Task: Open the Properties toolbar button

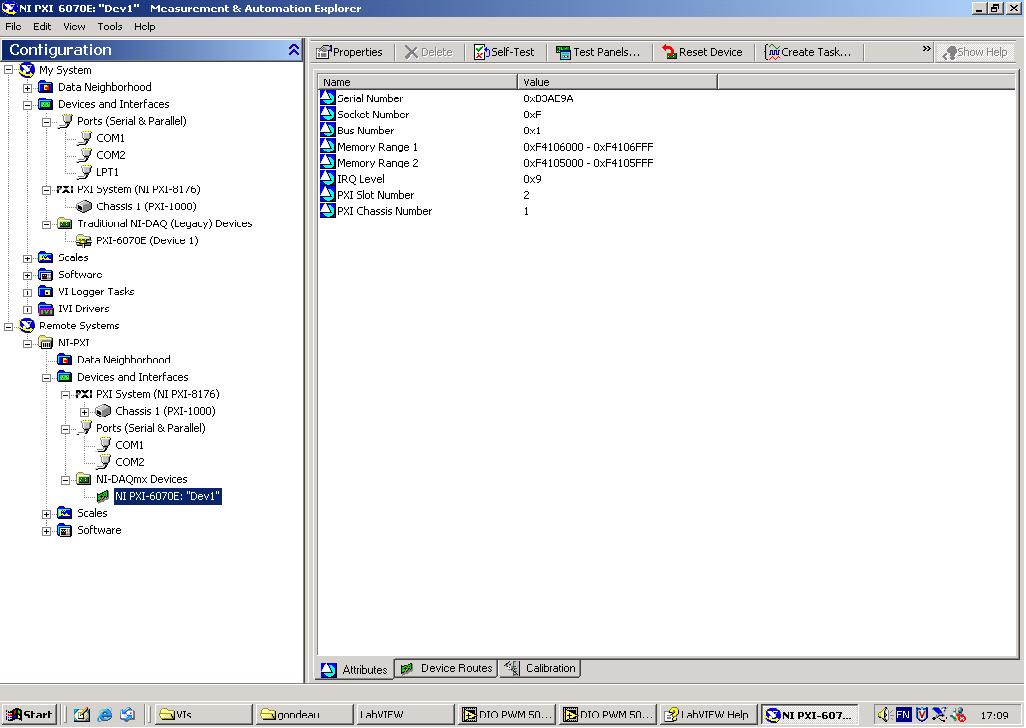Action: click(x=349, y=52)
